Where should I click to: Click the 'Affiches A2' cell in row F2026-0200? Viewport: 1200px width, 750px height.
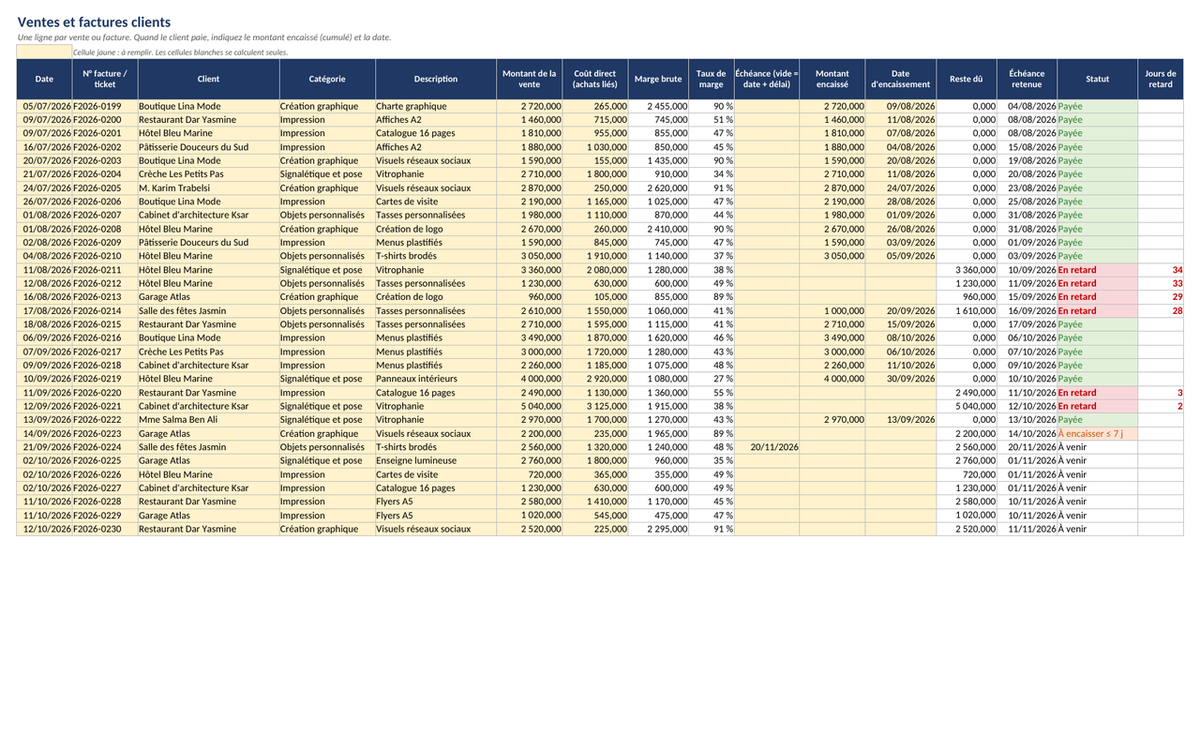[x=435, y=120]
